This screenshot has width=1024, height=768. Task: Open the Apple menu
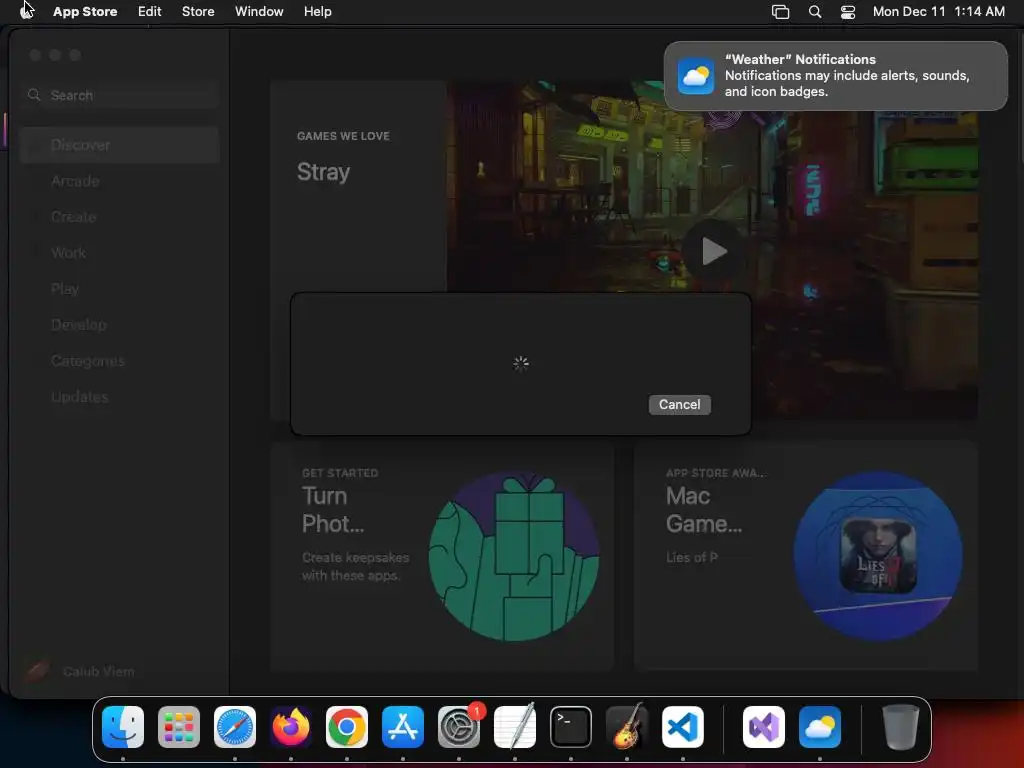coord(27,11)
